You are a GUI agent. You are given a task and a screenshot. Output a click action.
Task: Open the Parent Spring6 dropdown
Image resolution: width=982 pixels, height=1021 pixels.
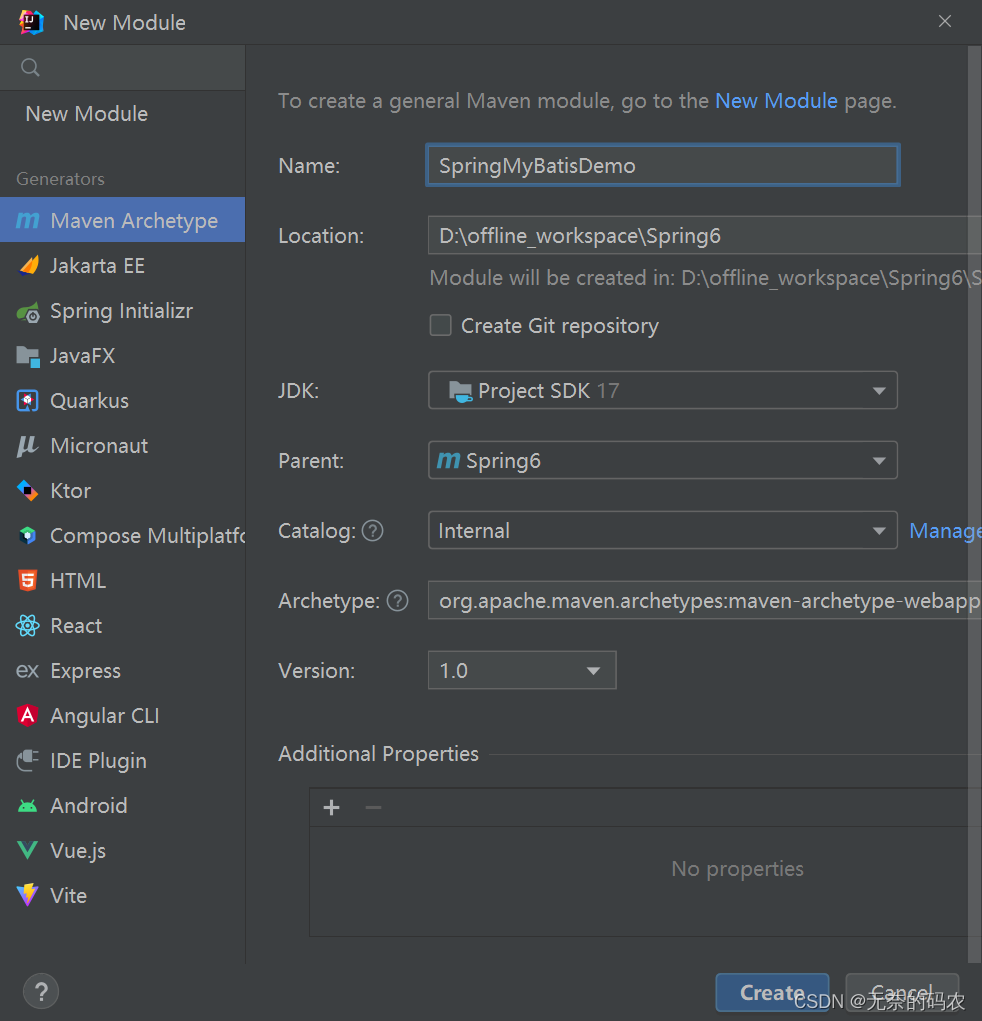click(663, 460)
